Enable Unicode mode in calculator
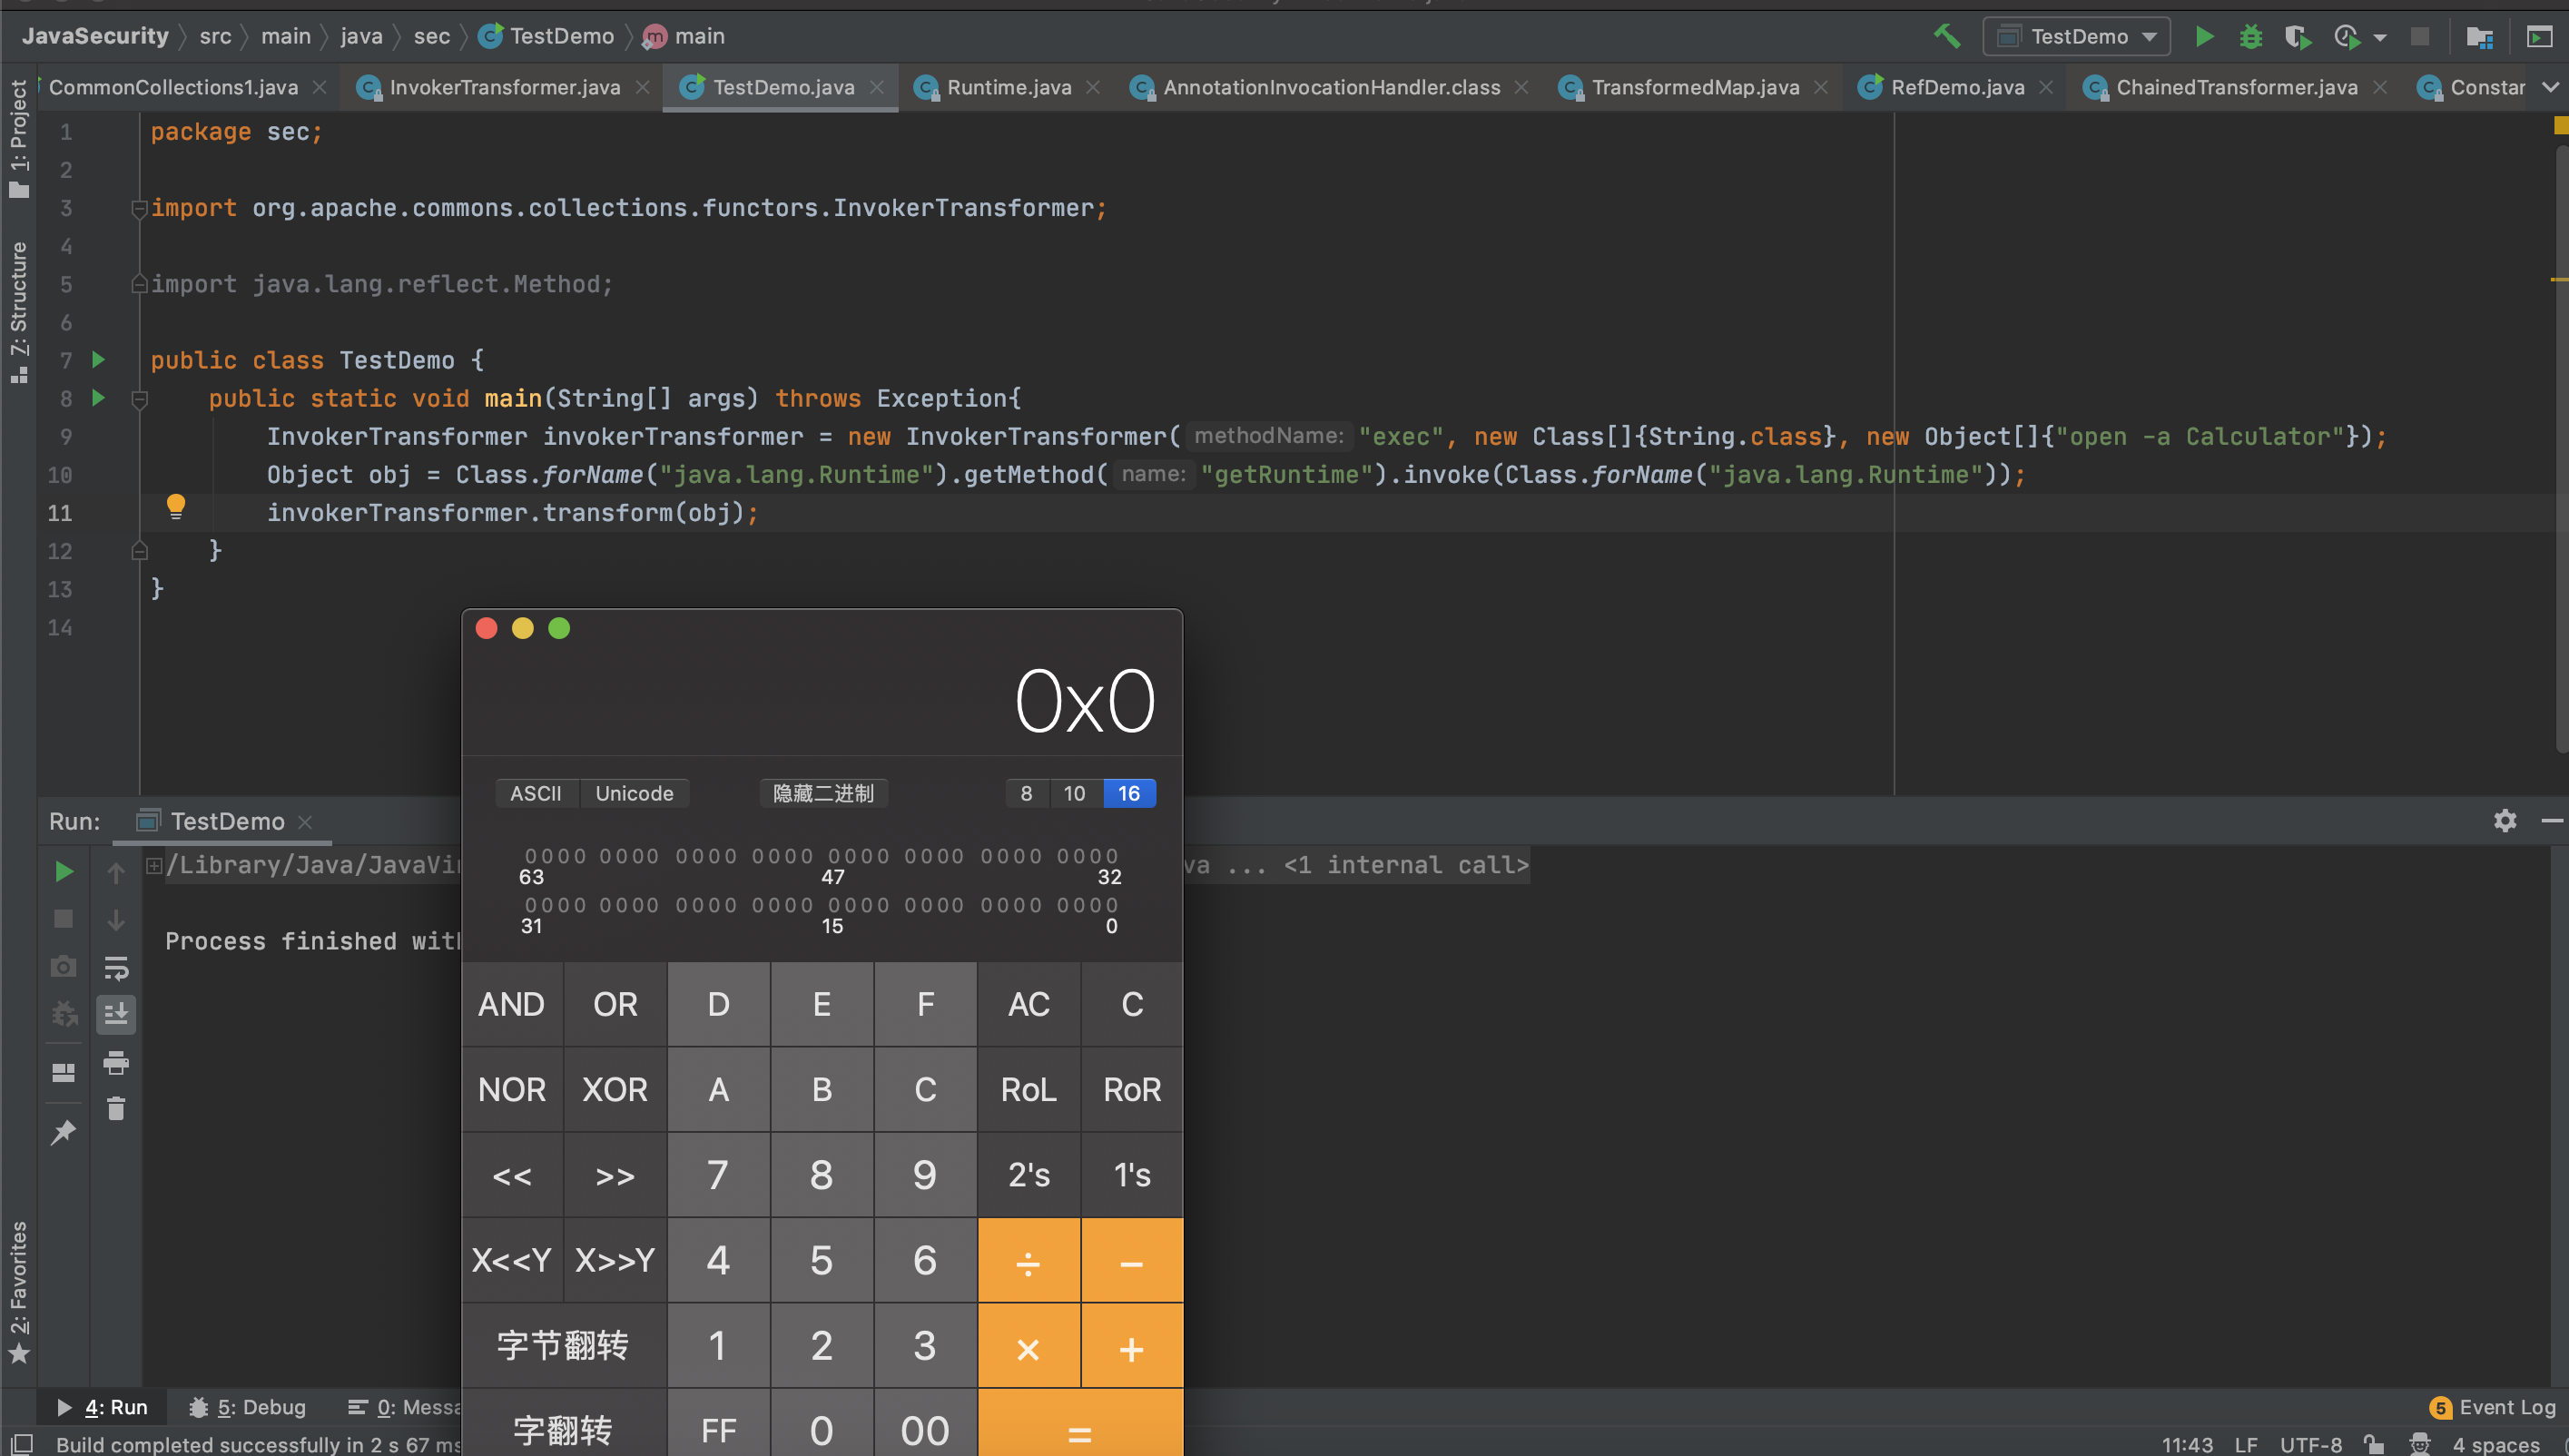The height and width of the screenshot is (1456, 2569). pos(634,793)
